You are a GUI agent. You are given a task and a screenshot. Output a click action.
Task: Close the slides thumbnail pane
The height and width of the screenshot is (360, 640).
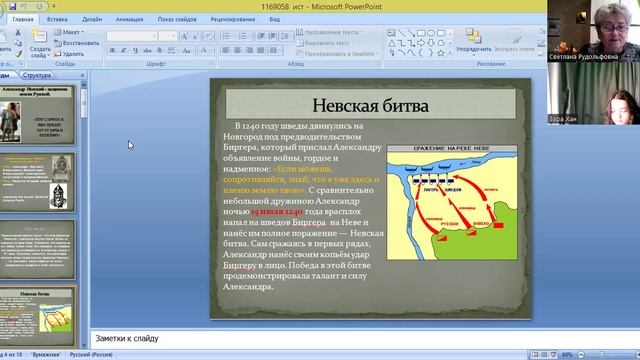click(82, 75)
